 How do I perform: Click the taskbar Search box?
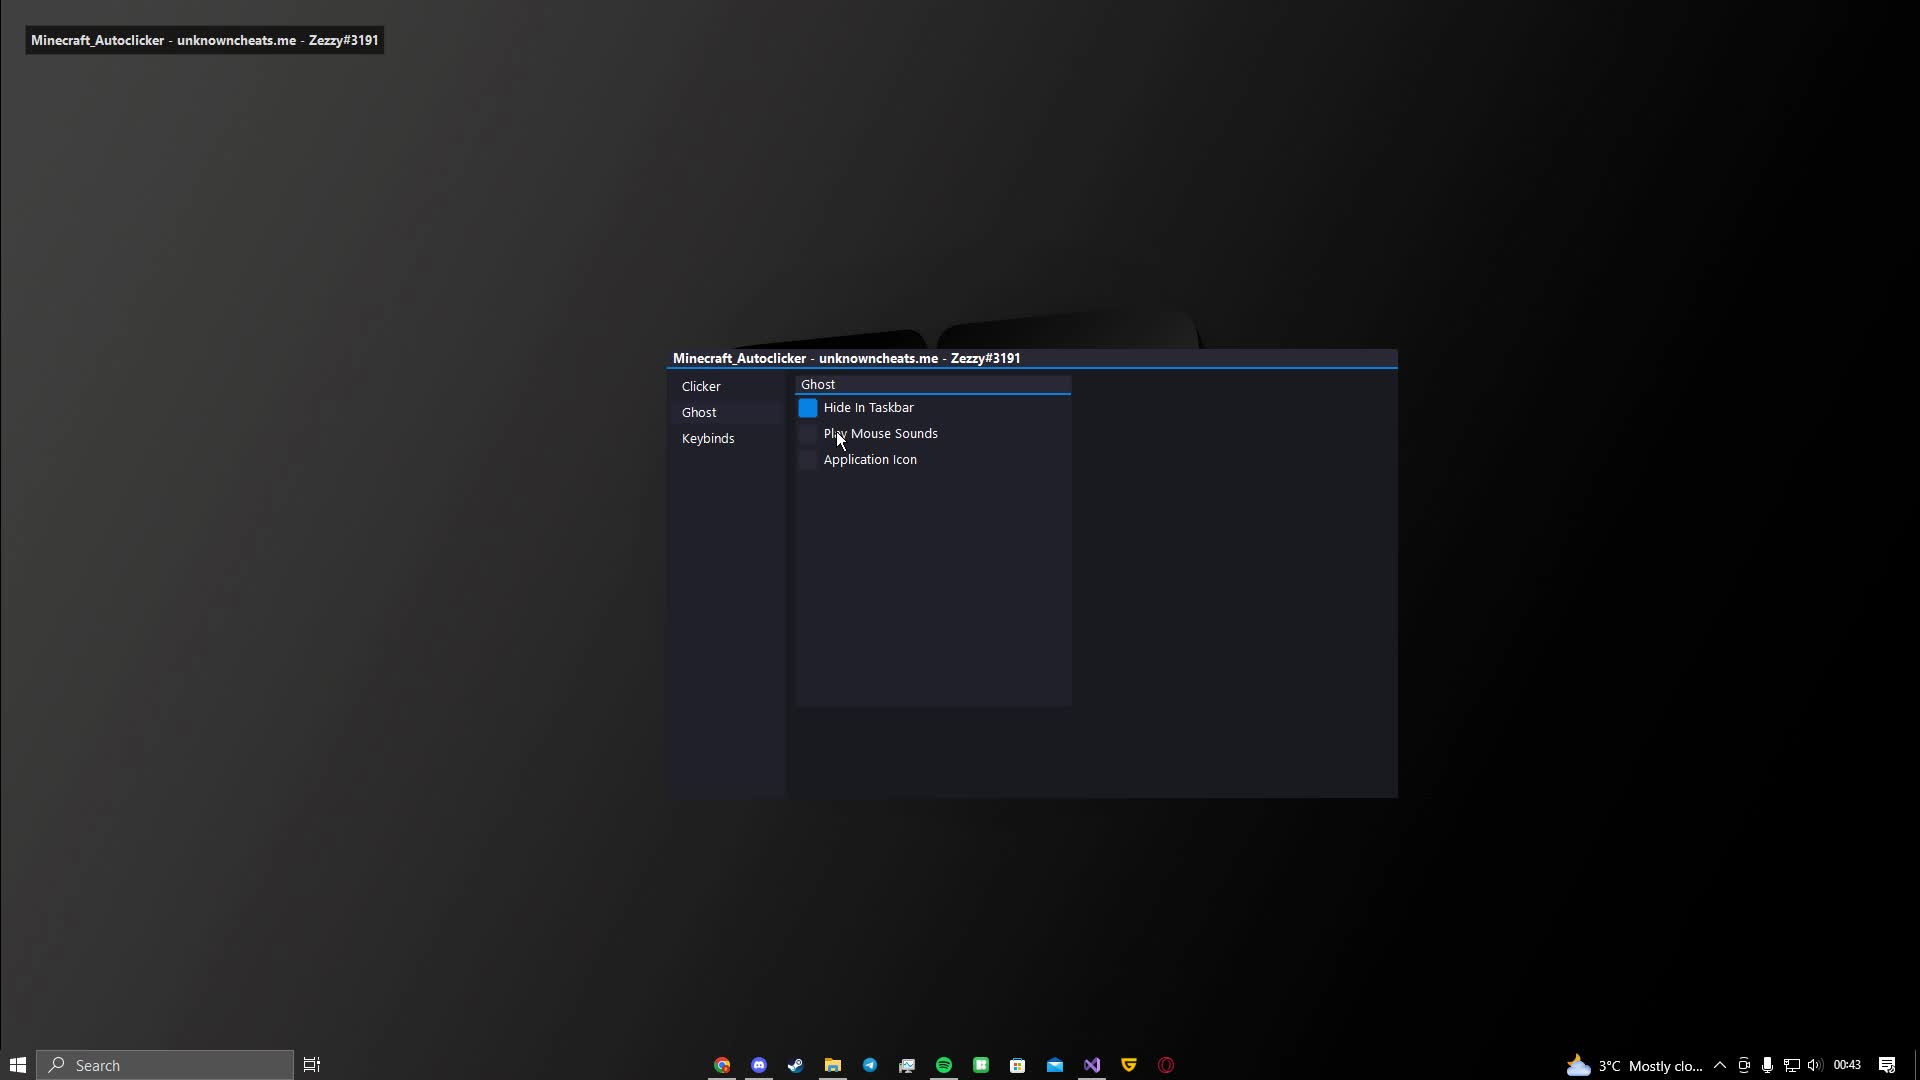(x=165, y=1065)
